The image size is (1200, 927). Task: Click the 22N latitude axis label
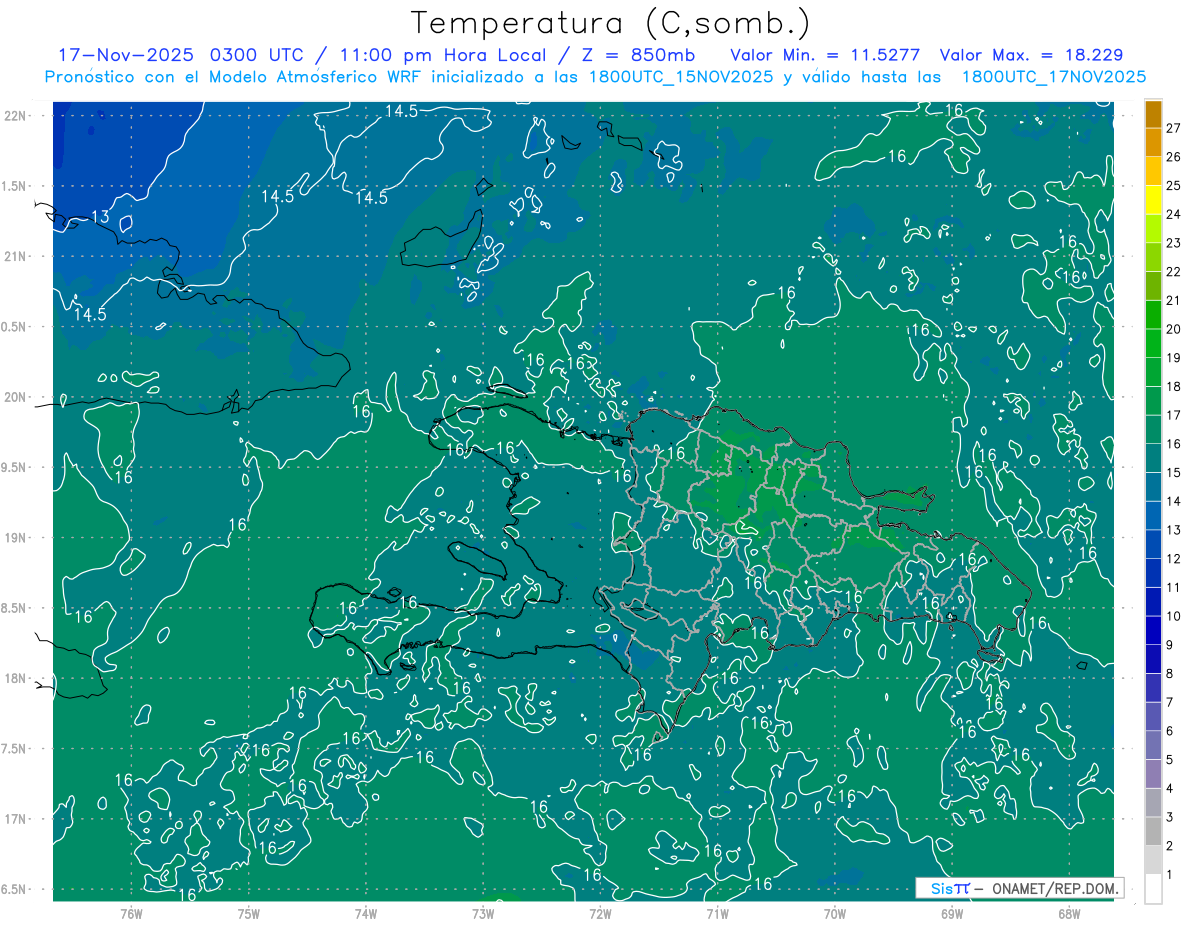(15, 115)
